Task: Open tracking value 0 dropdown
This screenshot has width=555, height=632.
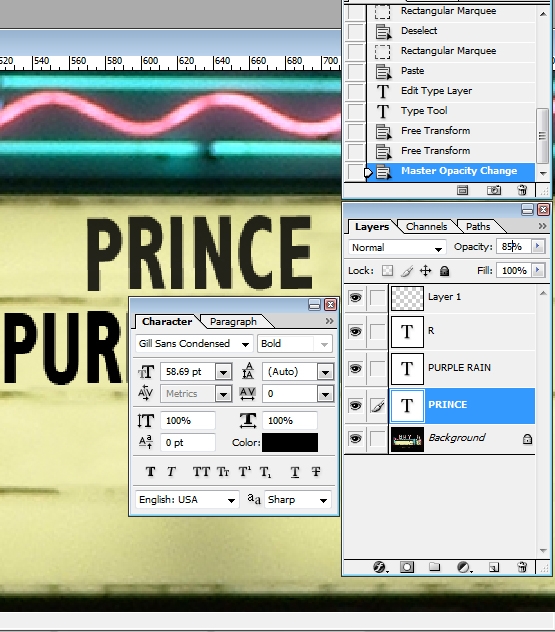Action: (x=325, y=394)
